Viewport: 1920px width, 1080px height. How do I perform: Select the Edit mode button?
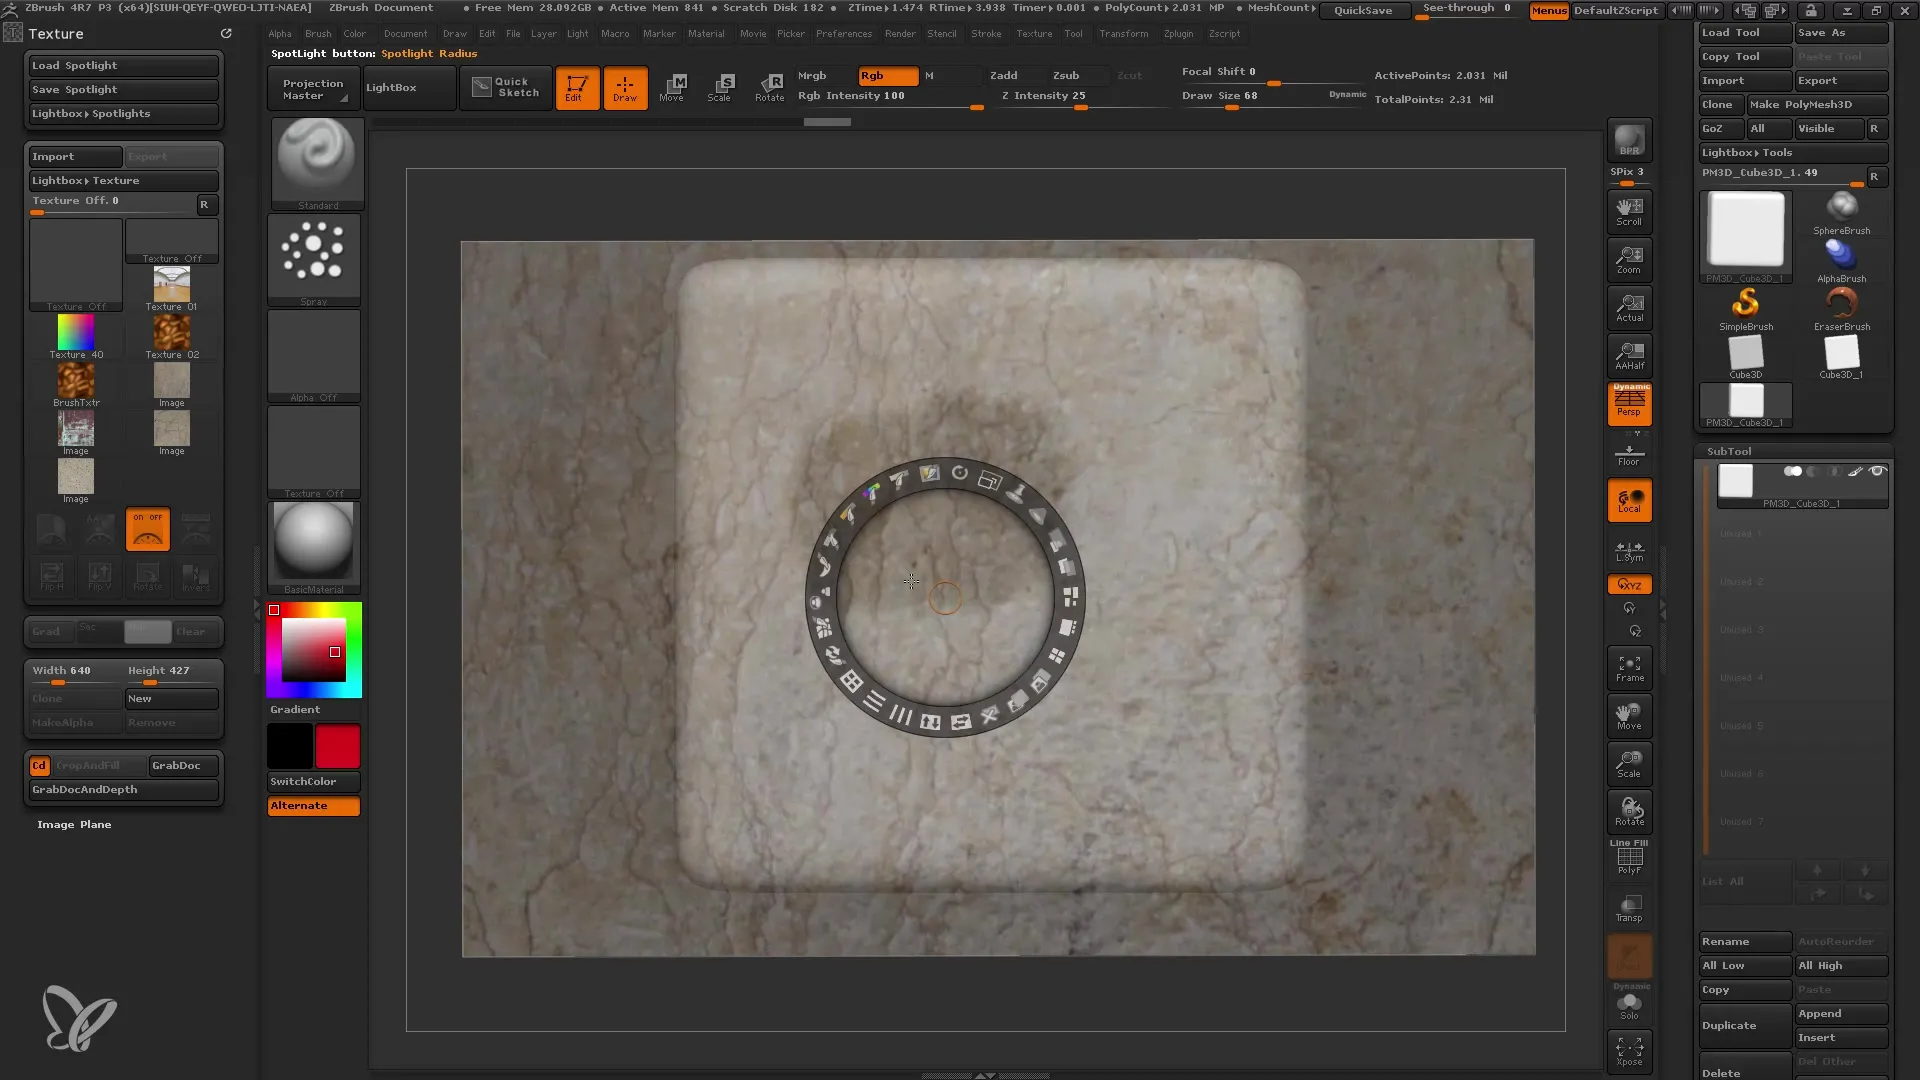(577, 88)
